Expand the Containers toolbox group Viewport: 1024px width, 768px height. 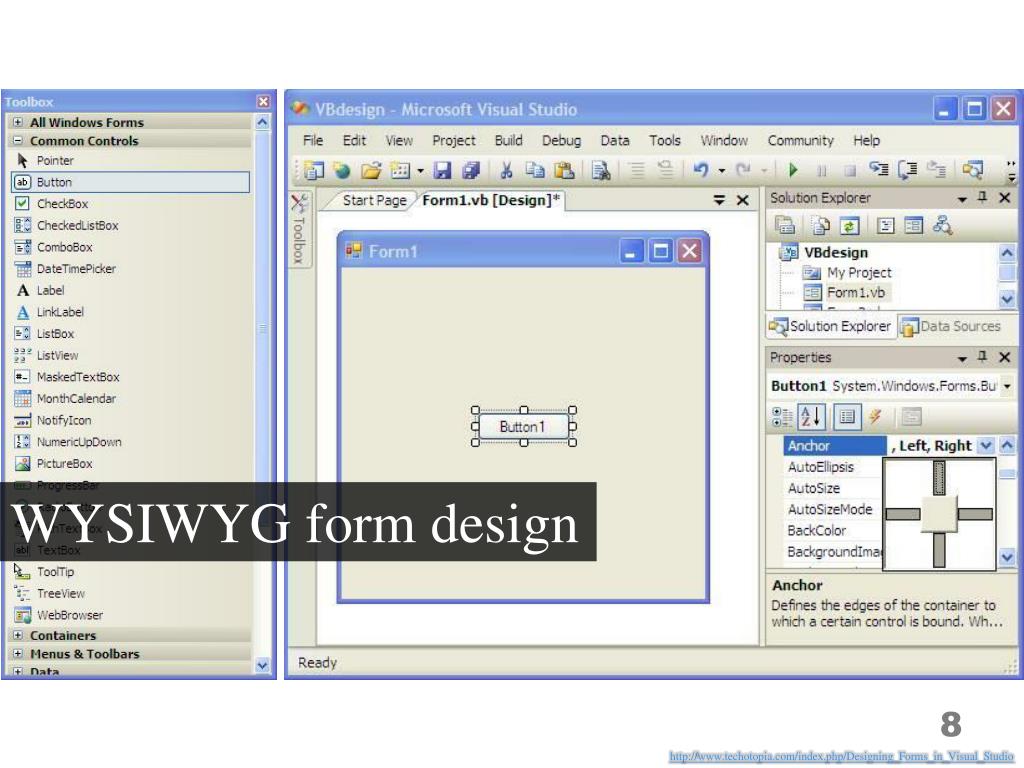(18, 635)
